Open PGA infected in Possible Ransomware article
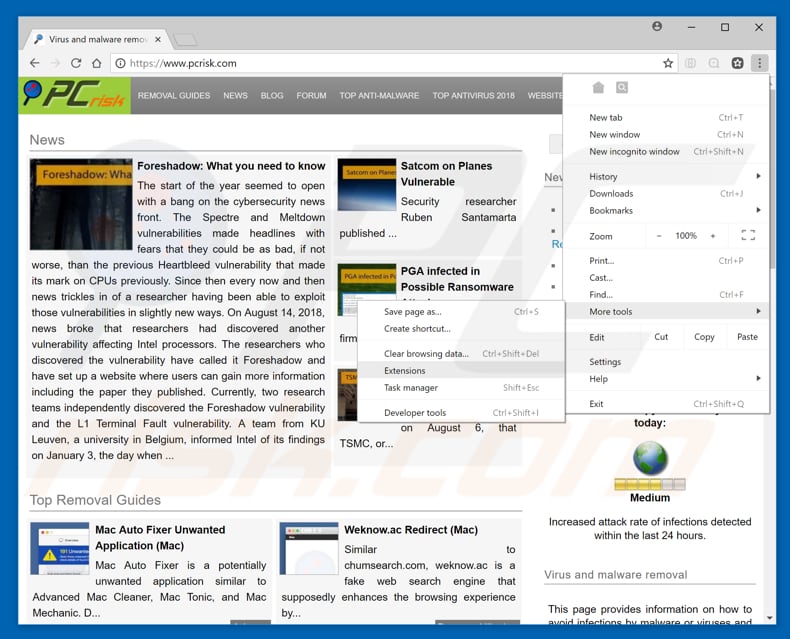The height and width of the screenshot is (639, 790). click(457, 279)
